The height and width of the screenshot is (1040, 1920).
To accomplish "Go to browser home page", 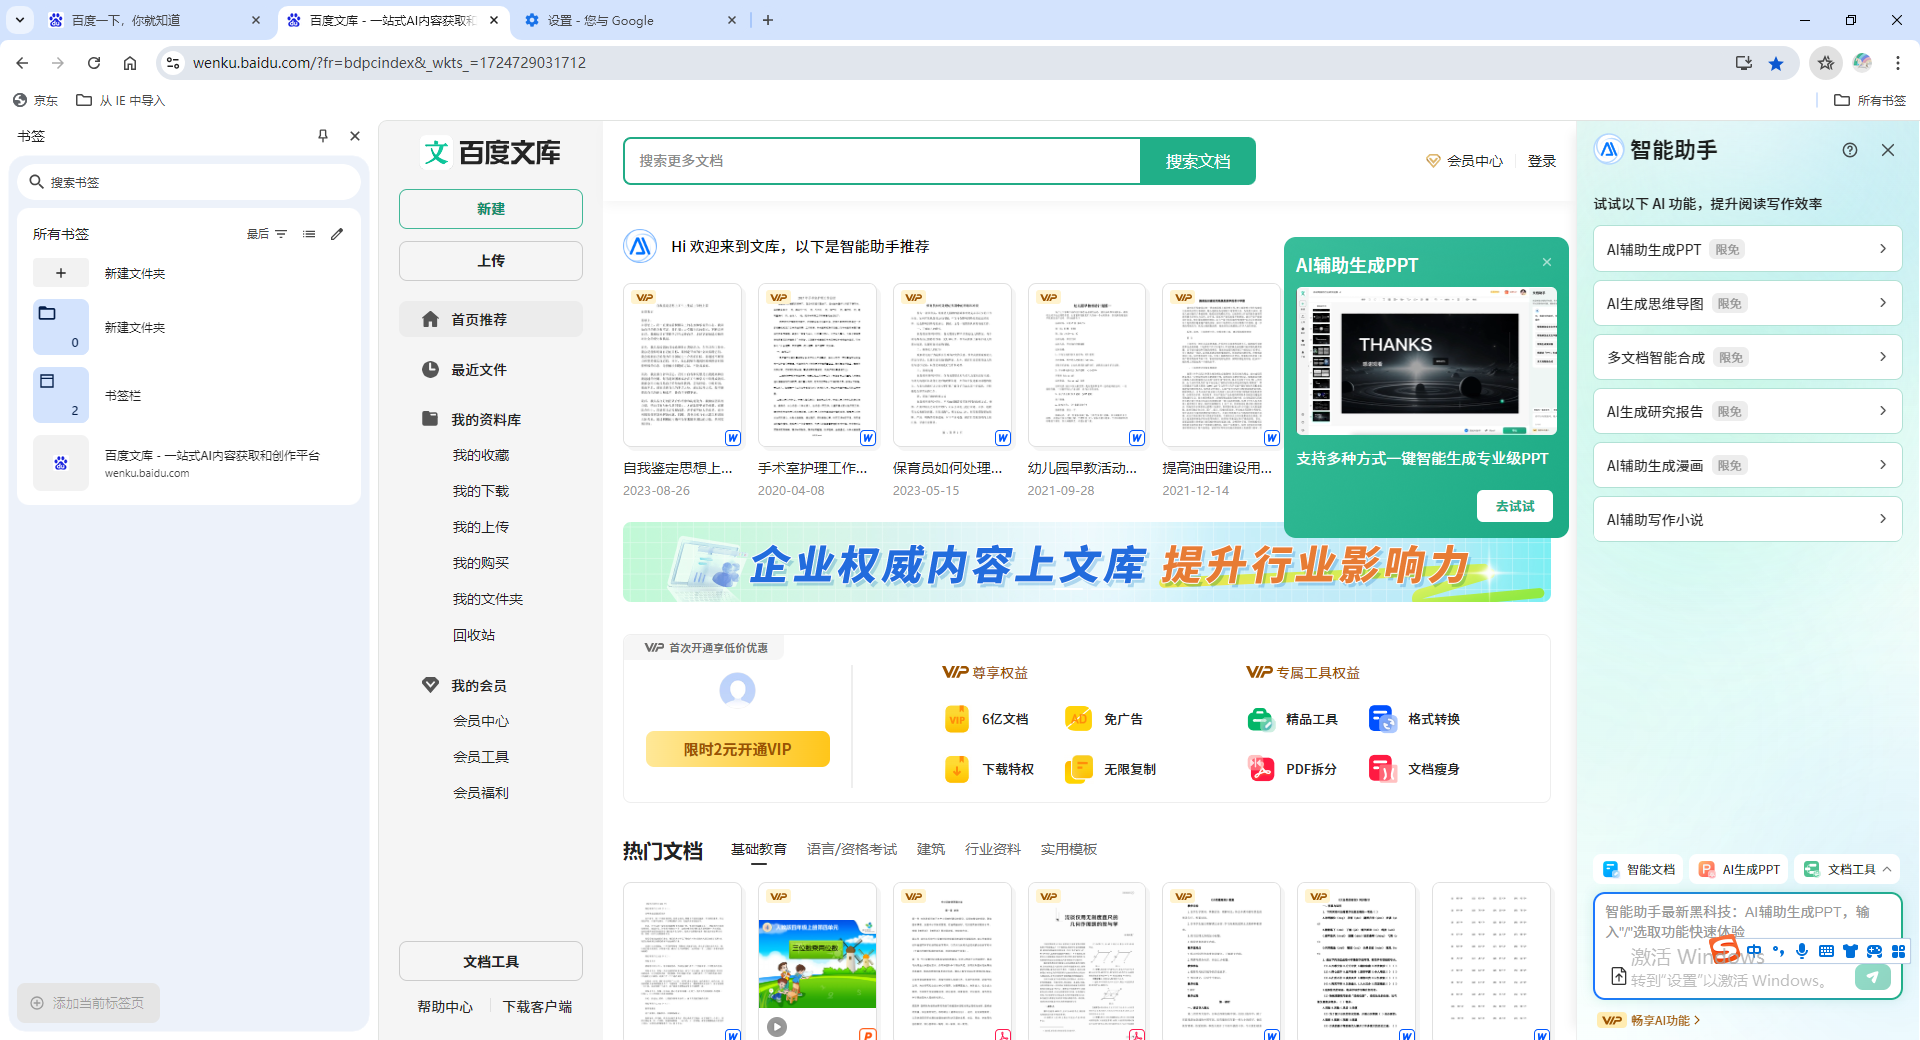I will point(130,63).
